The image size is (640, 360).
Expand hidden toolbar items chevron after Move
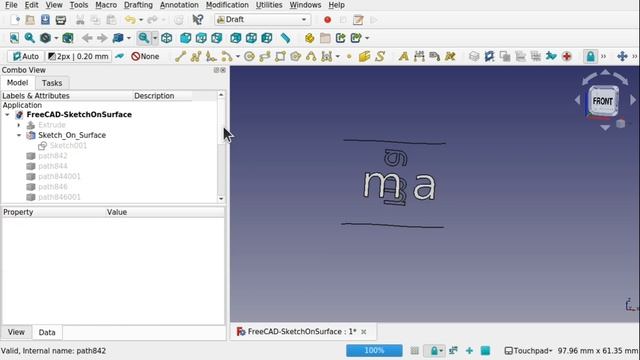(635, 56)
